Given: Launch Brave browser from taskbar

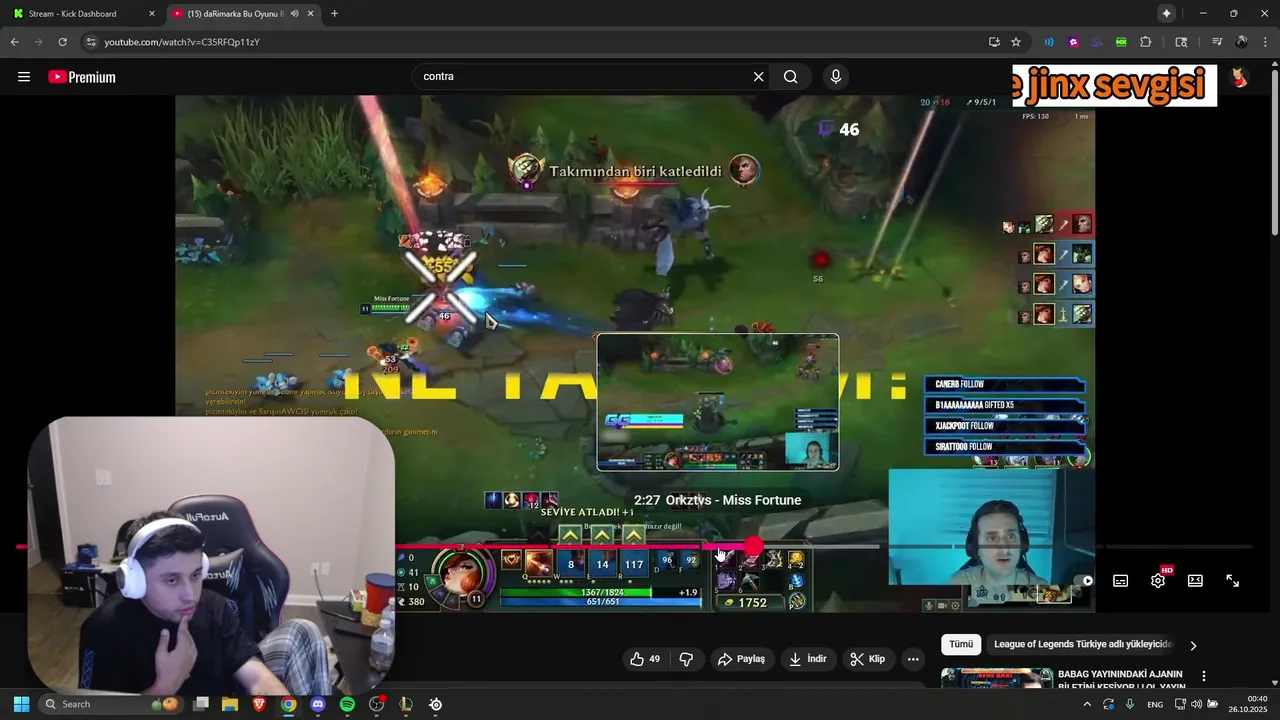Looking at the screenshot, I should pyautogui.click(x=259, y=704).
